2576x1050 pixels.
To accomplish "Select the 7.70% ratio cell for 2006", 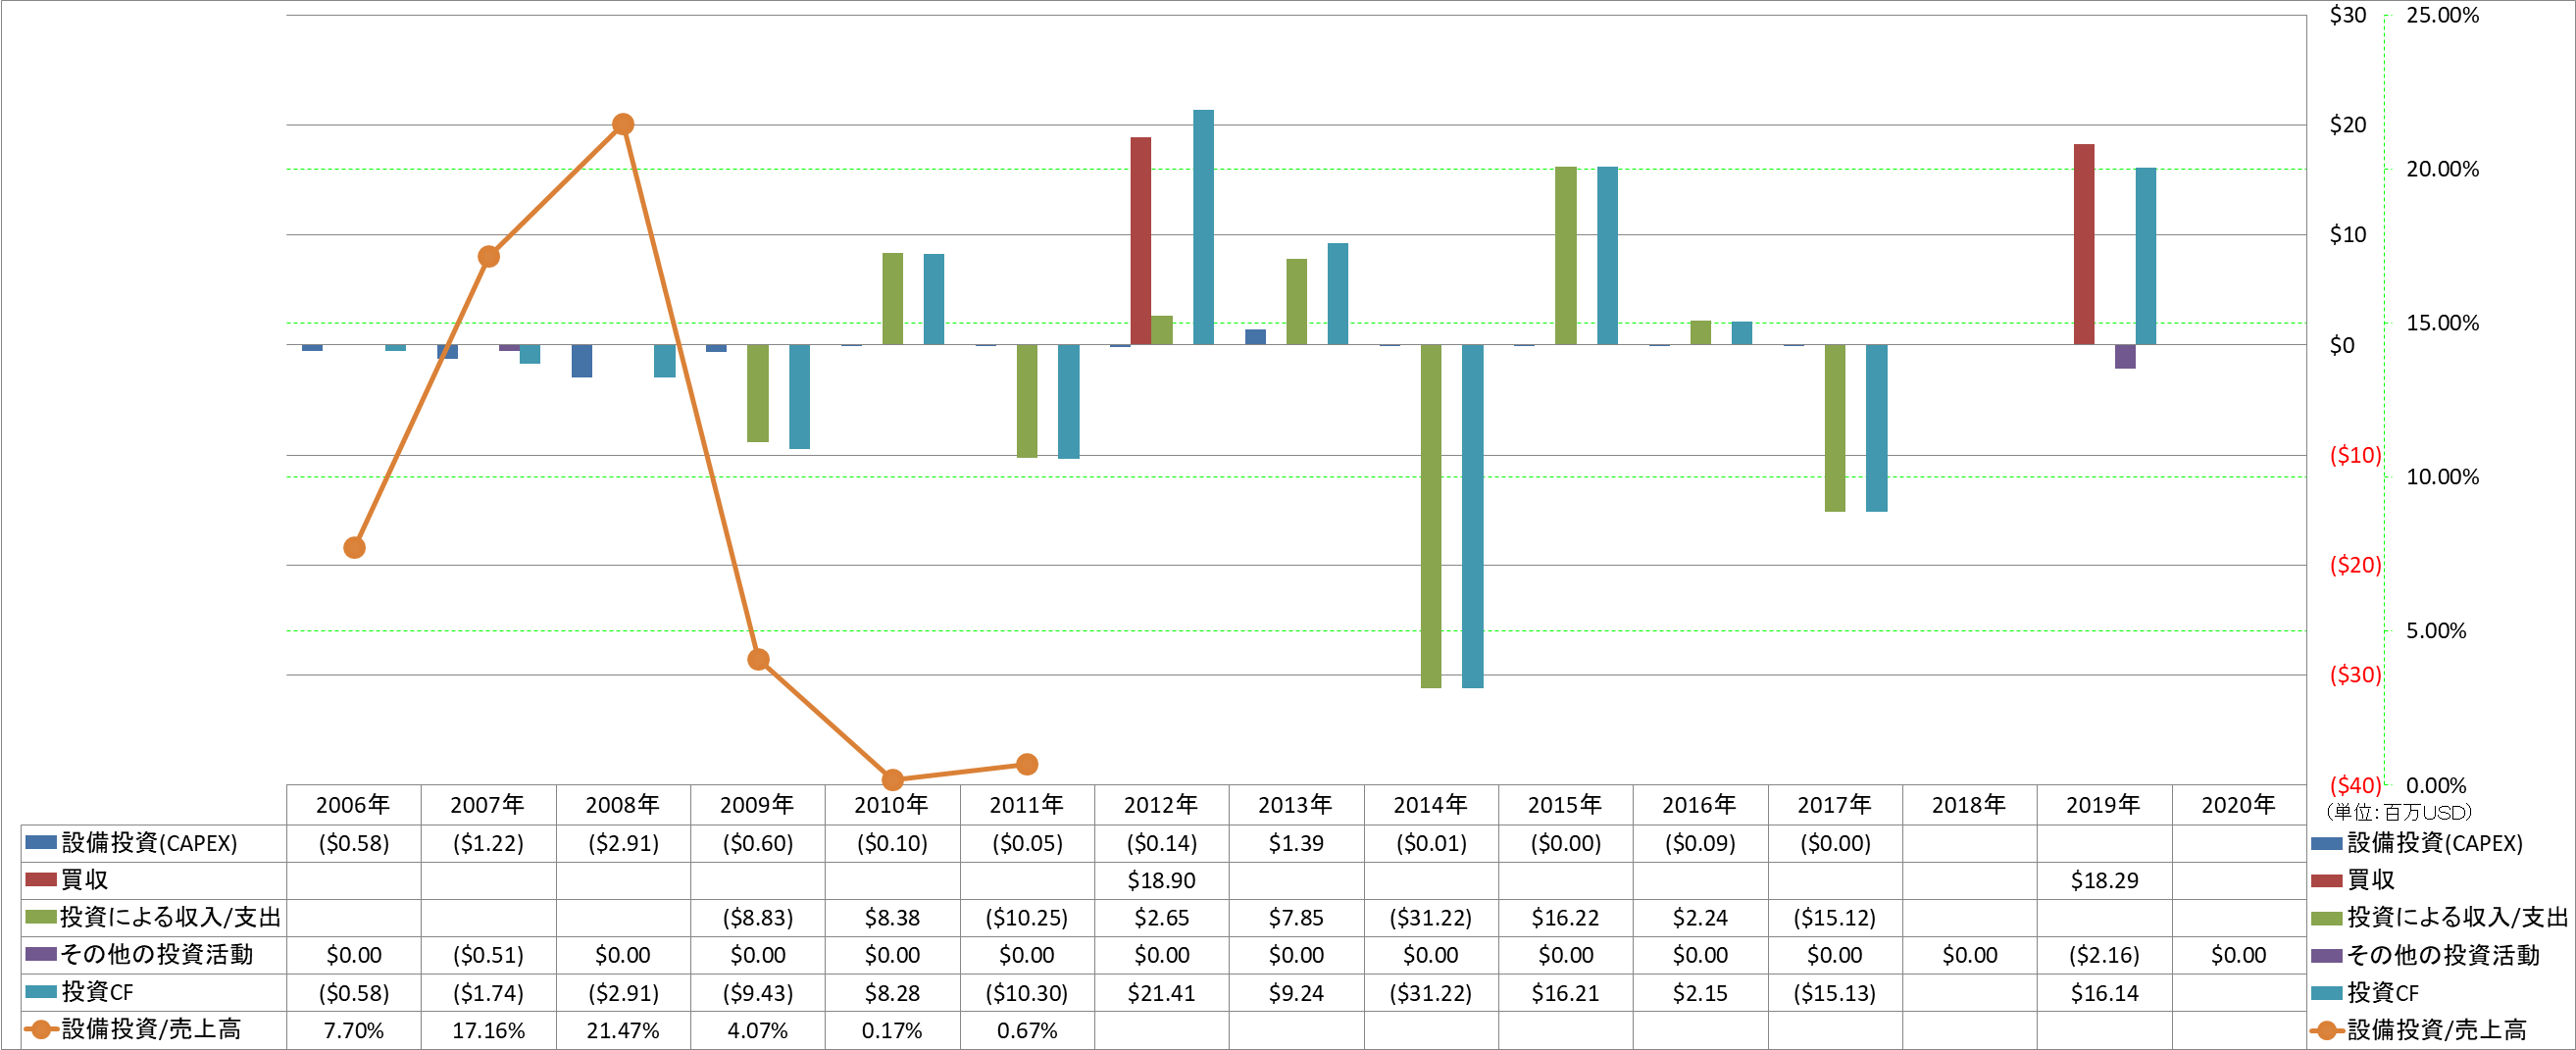I will [353, 1030].
